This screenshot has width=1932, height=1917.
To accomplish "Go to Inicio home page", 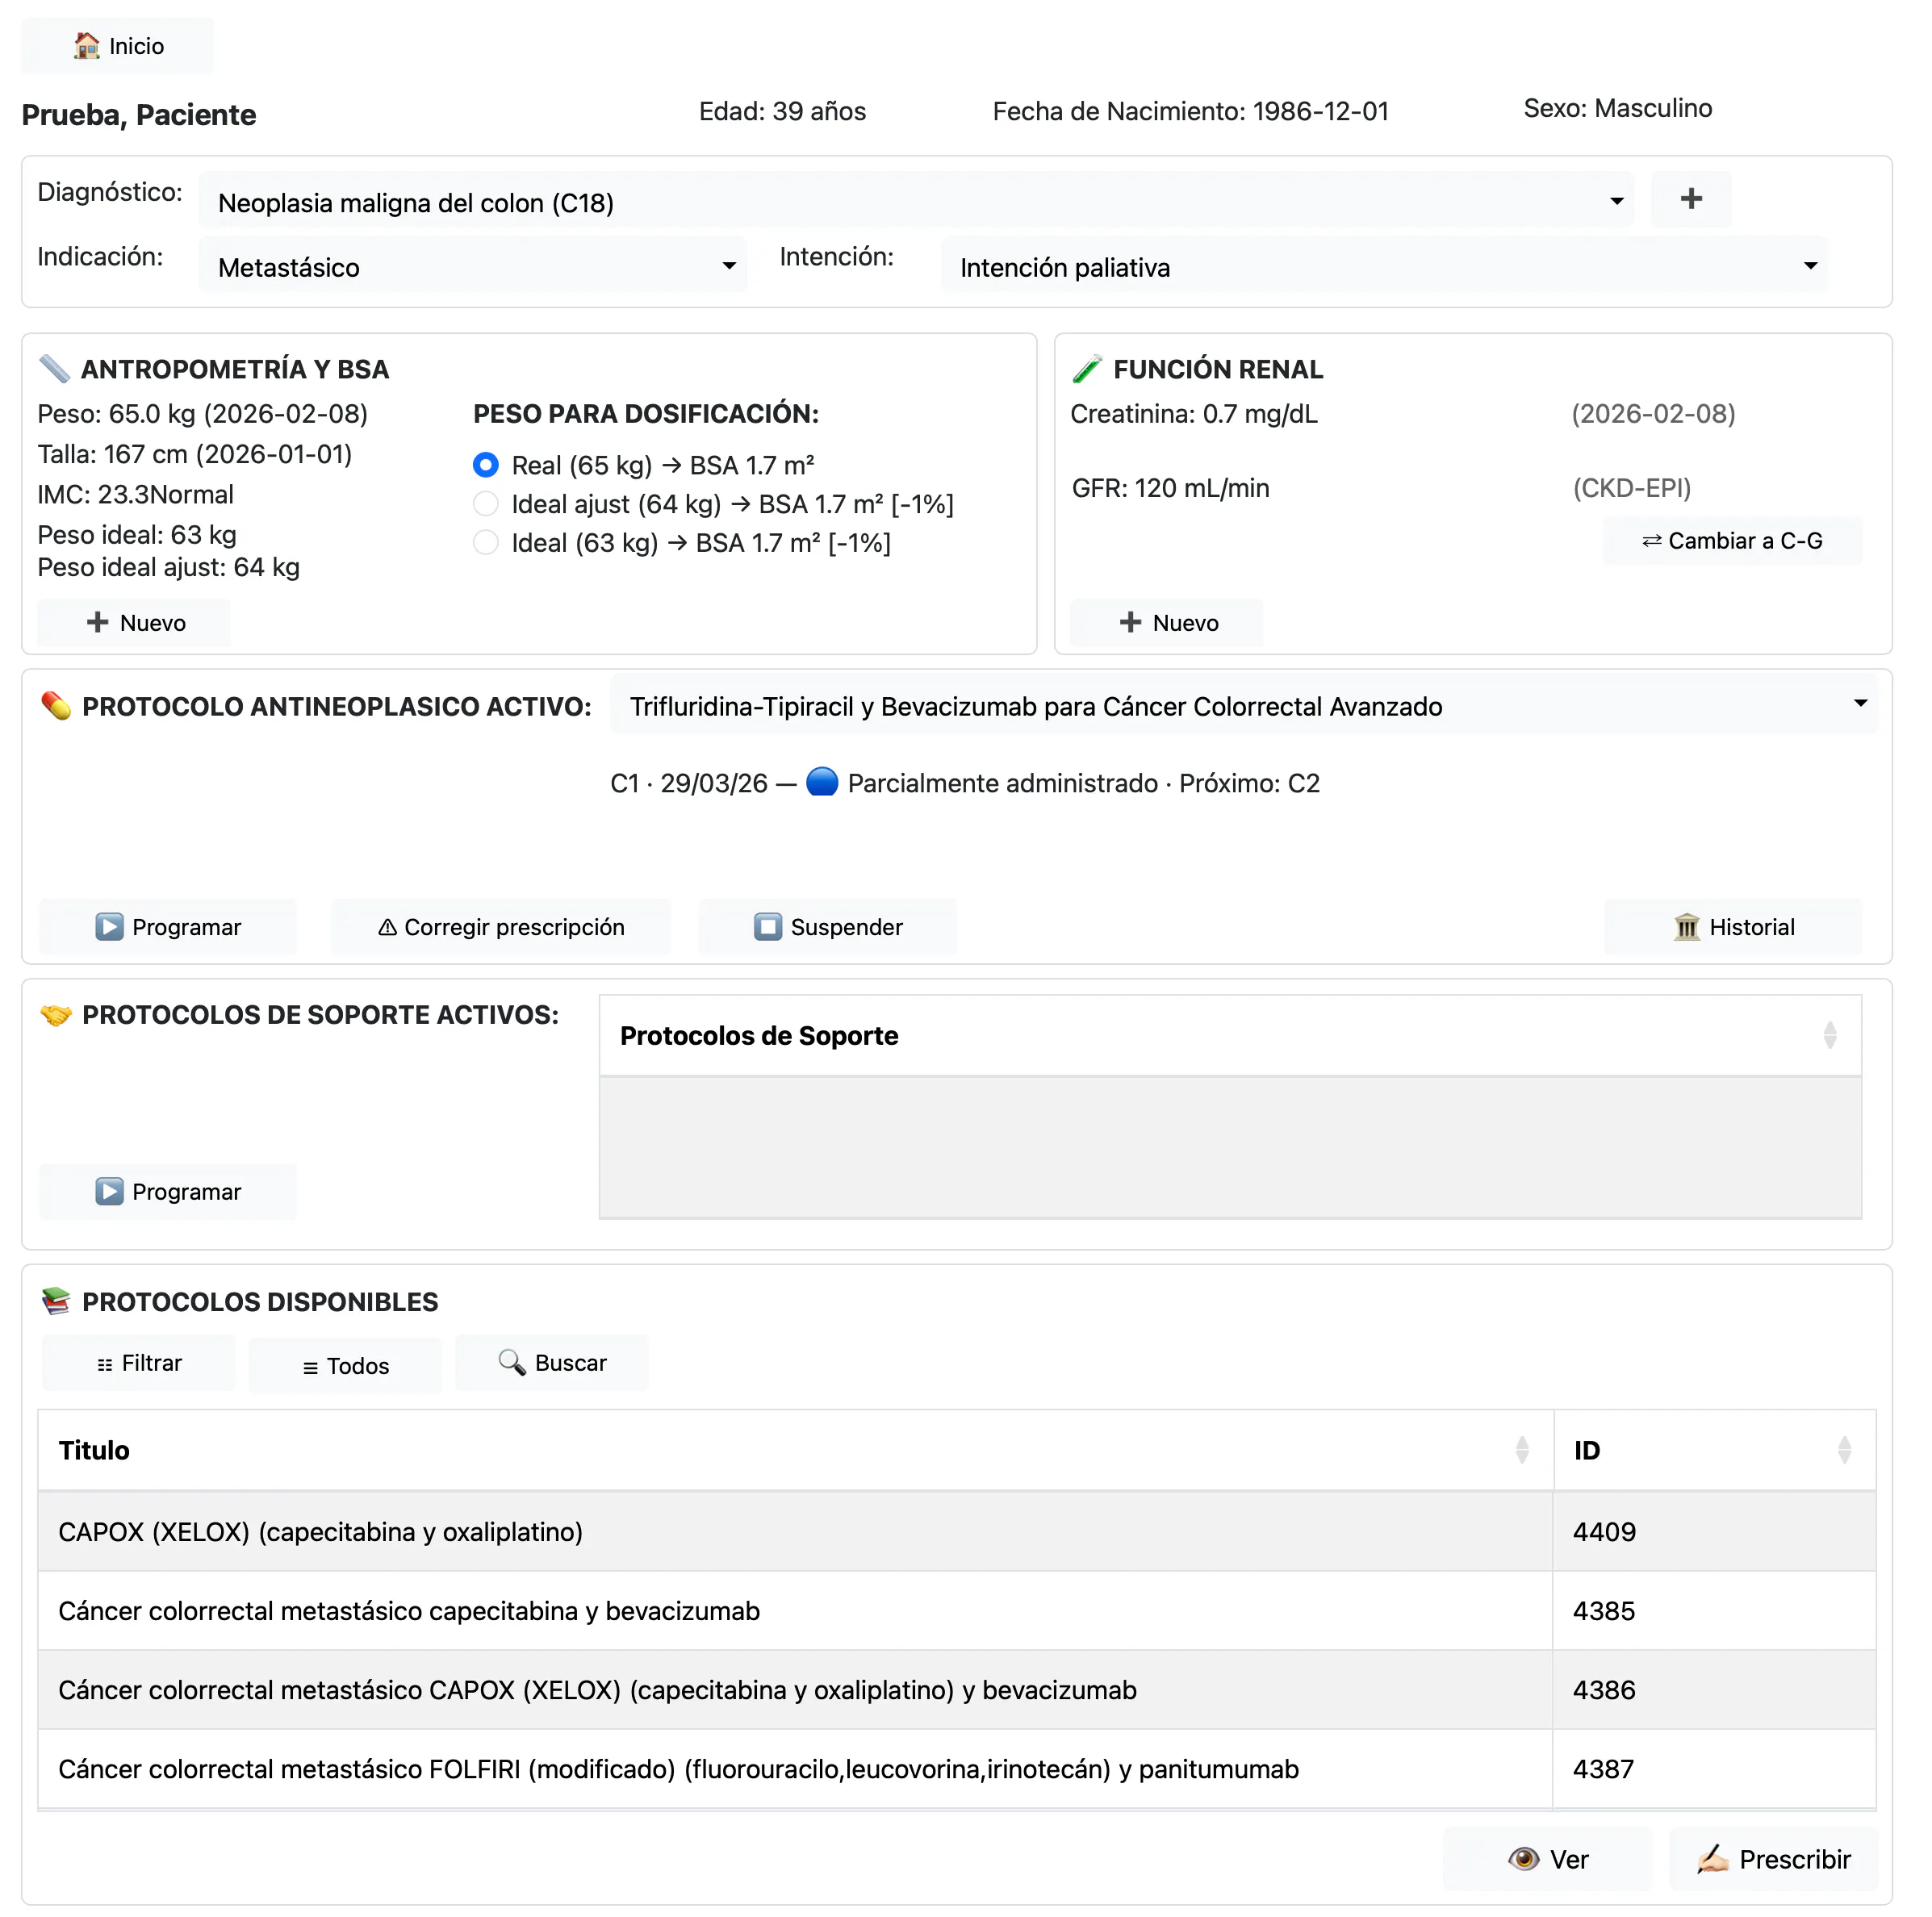I will (118, 46).
